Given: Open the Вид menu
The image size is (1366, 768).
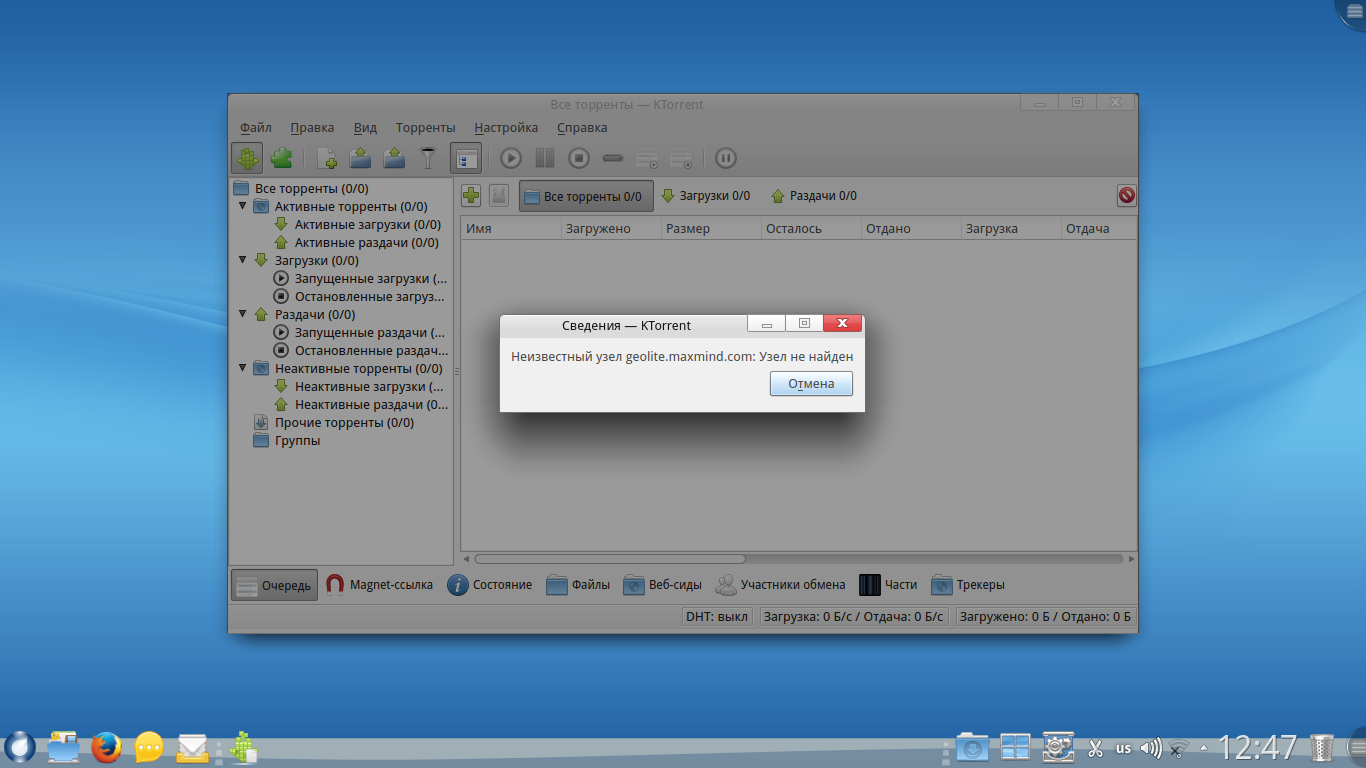Looking at the screenshot, I should click(365, 128).
